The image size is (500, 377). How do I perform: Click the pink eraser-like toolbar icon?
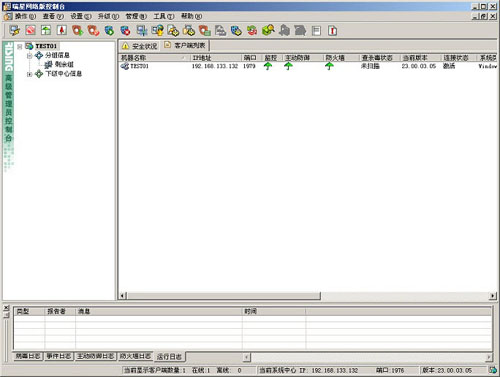31,31
